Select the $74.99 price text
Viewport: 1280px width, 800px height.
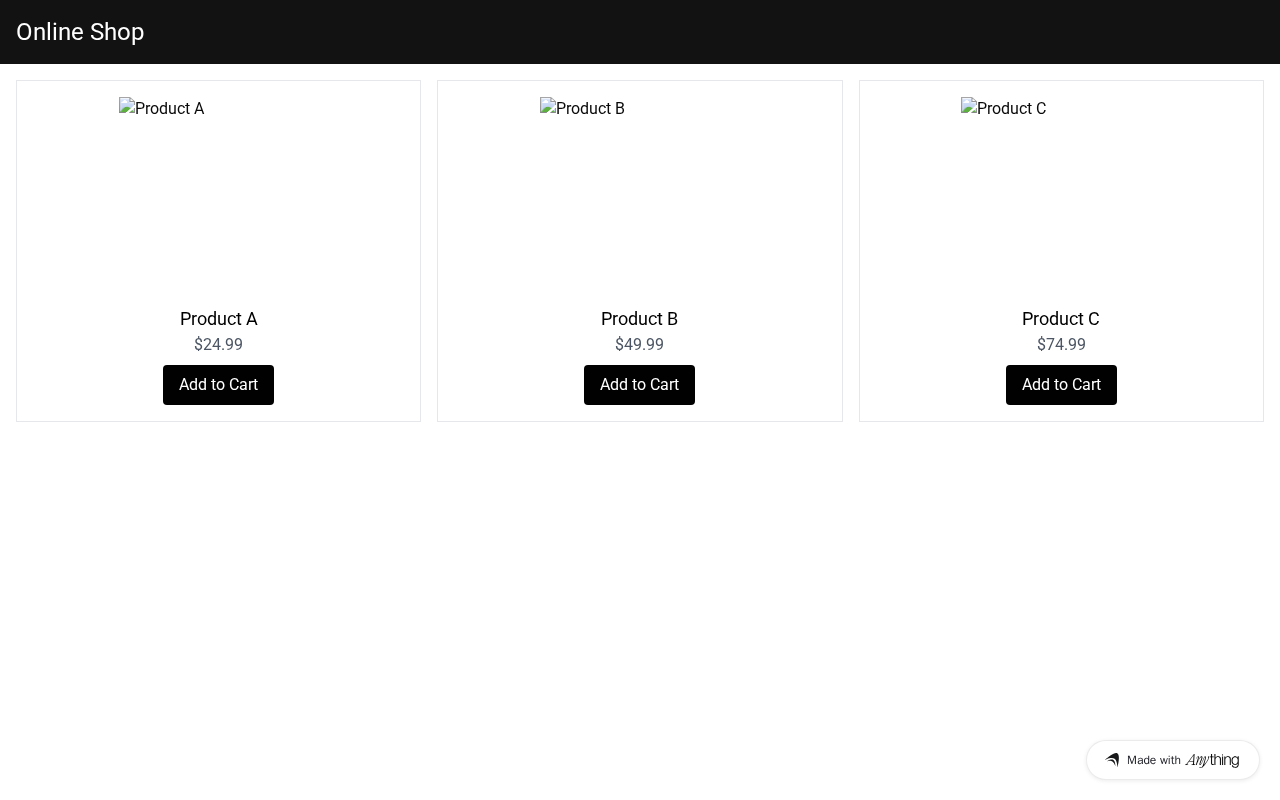[x=1061, y=345]
